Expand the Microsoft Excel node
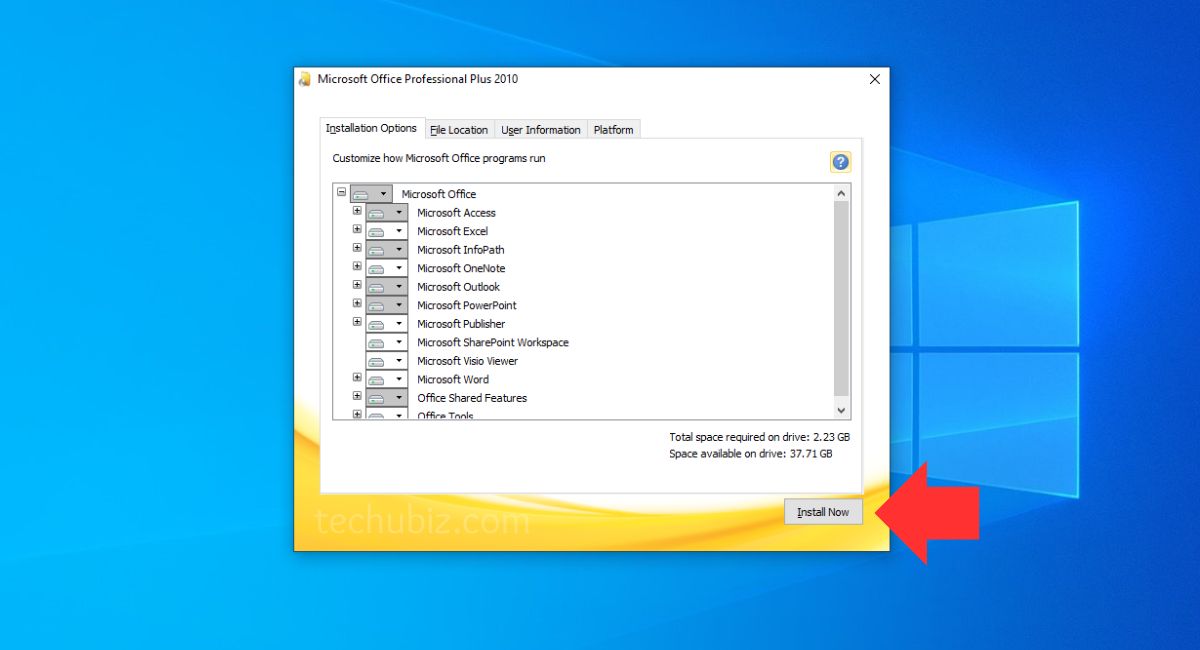The width and height of the screenshot is (1200, 650). click(x=357, y=230)
